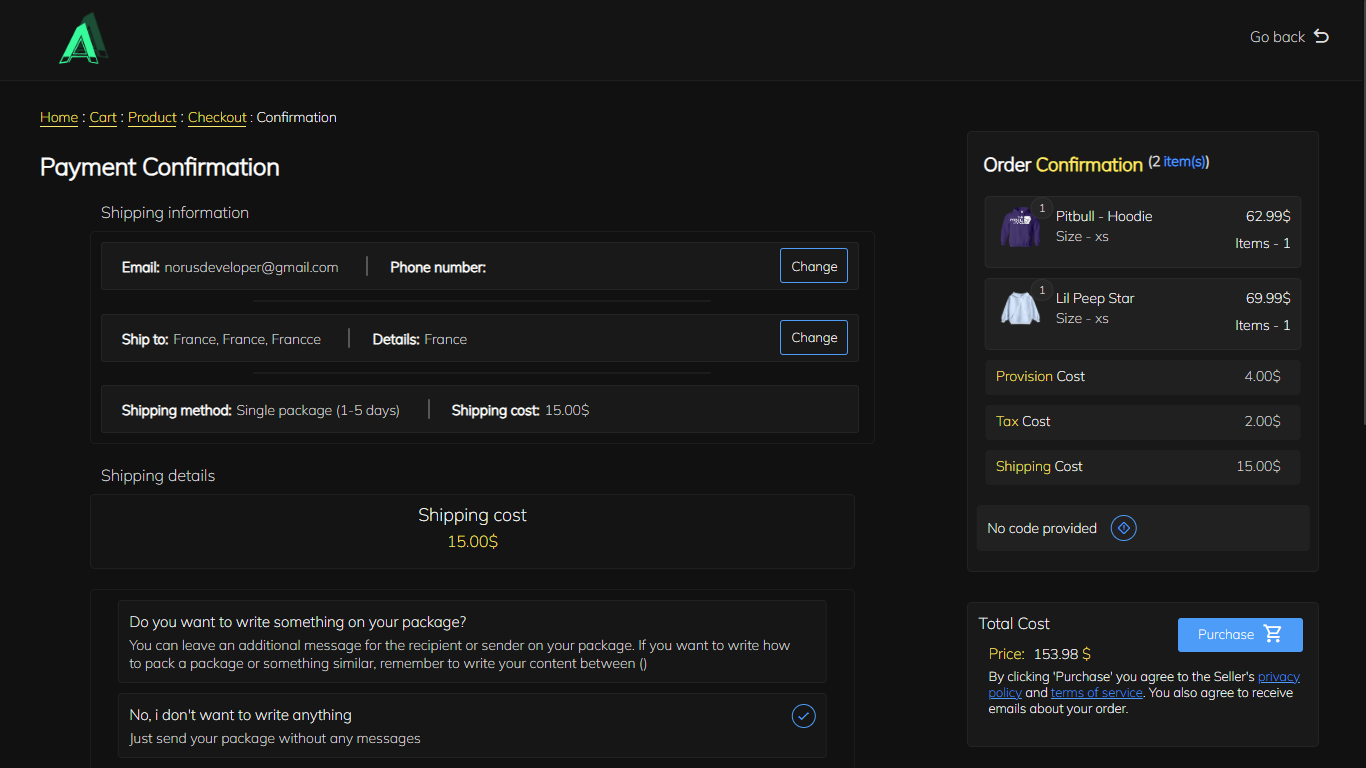Open the Product breadcrumb link
1366x768 pixels.
[x=152, y=117]
